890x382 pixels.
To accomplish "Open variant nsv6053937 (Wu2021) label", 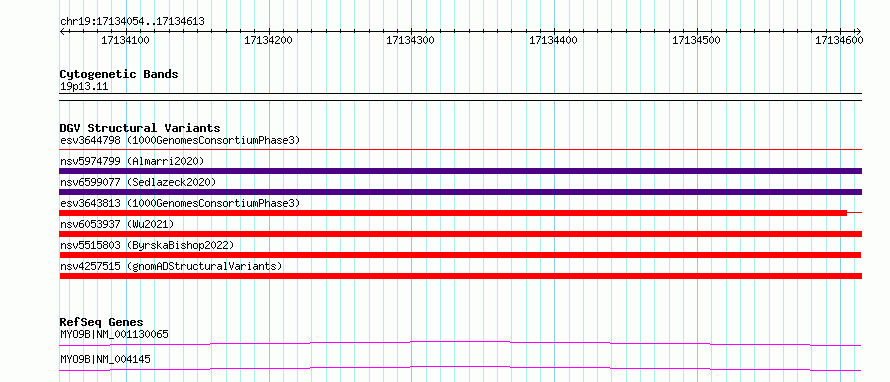I will tap(117, 224).
